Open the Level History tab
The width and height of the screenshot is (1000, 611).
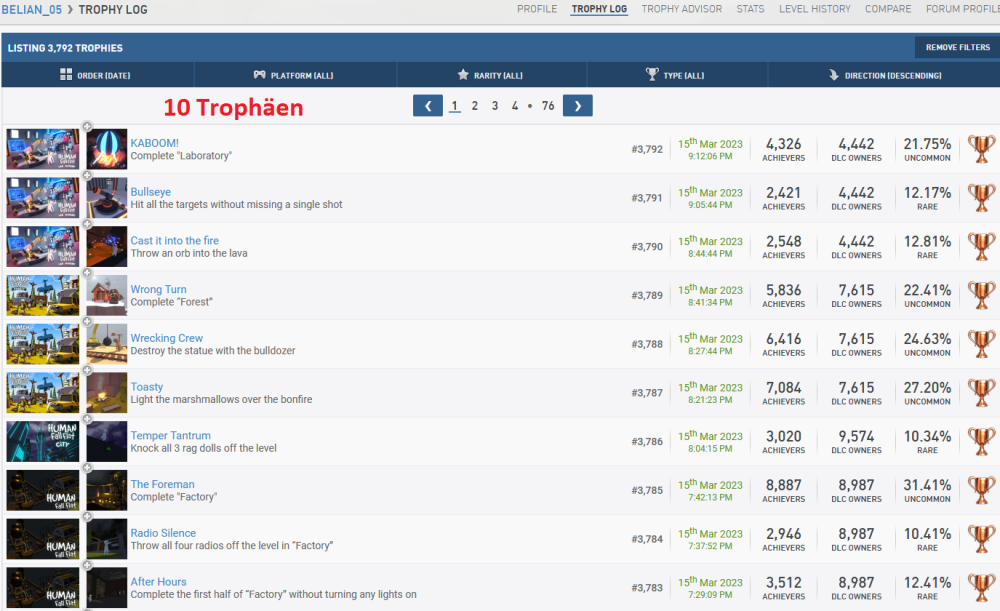click(814, 9)
